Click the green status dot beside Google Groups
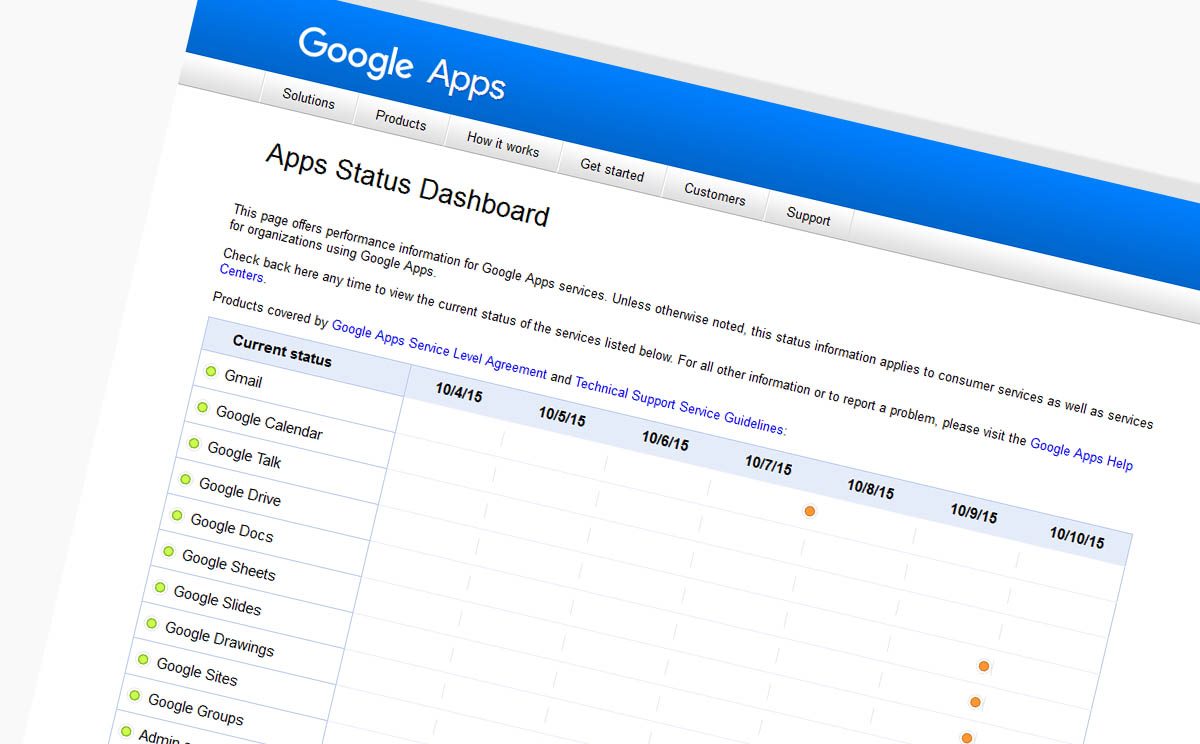Viewport: 1200px width, 744px height. (135, 696)
